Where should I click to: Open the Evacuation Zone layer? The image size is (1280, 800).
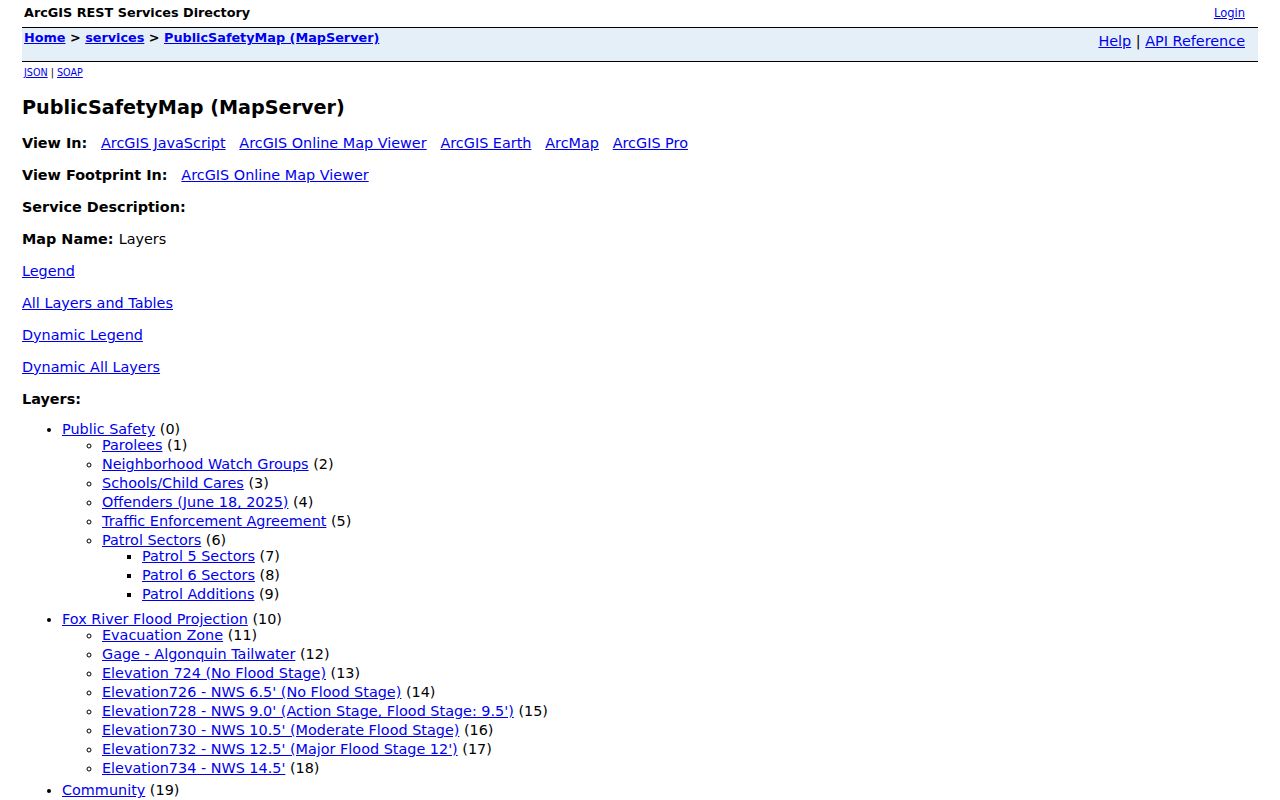[x=162, y=635]
